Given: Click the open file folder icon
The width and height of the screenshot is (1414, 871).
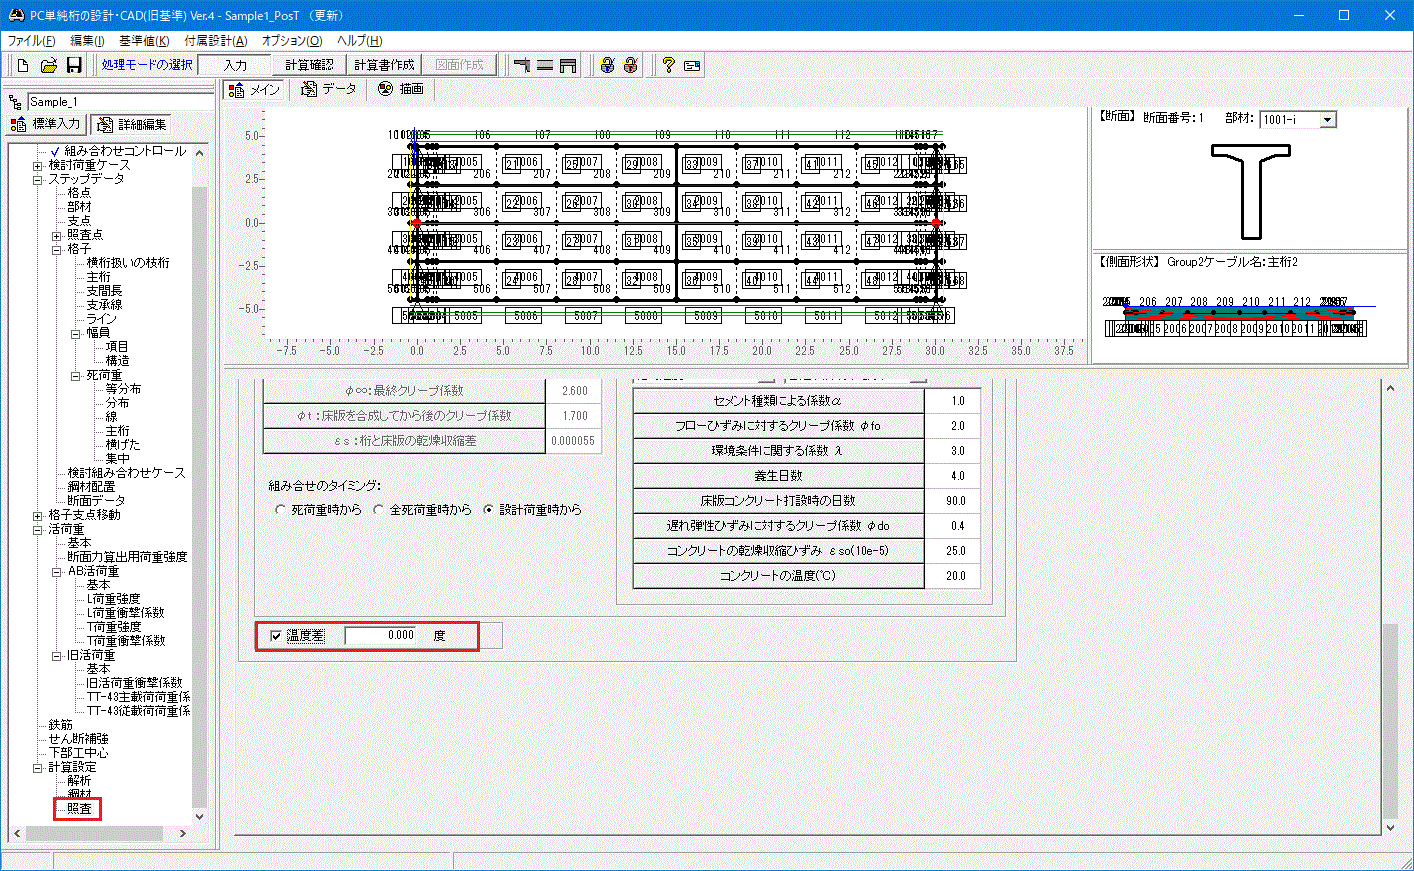Looking at the screenshot, I should tap(48, 65).
